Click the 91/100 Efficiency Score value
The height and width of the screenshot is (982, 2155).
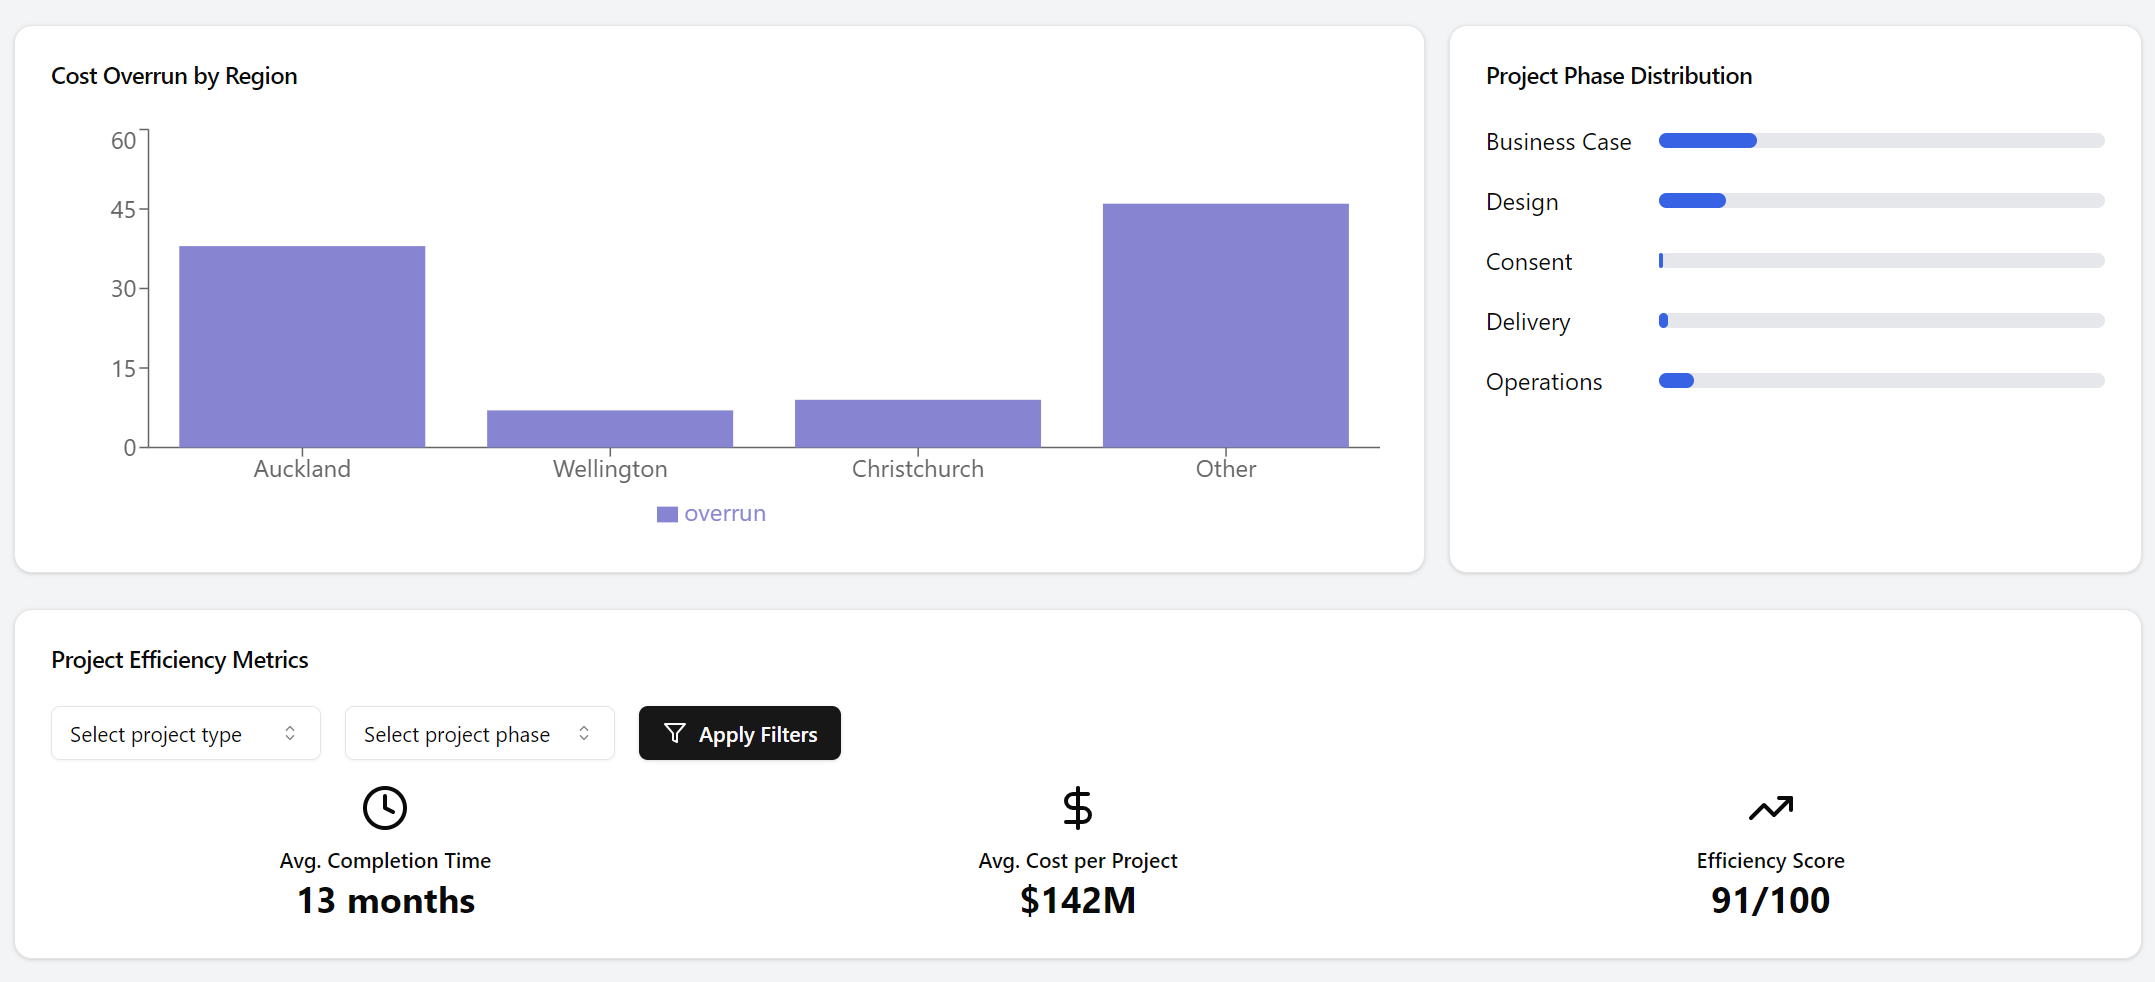coord(1770,901)
